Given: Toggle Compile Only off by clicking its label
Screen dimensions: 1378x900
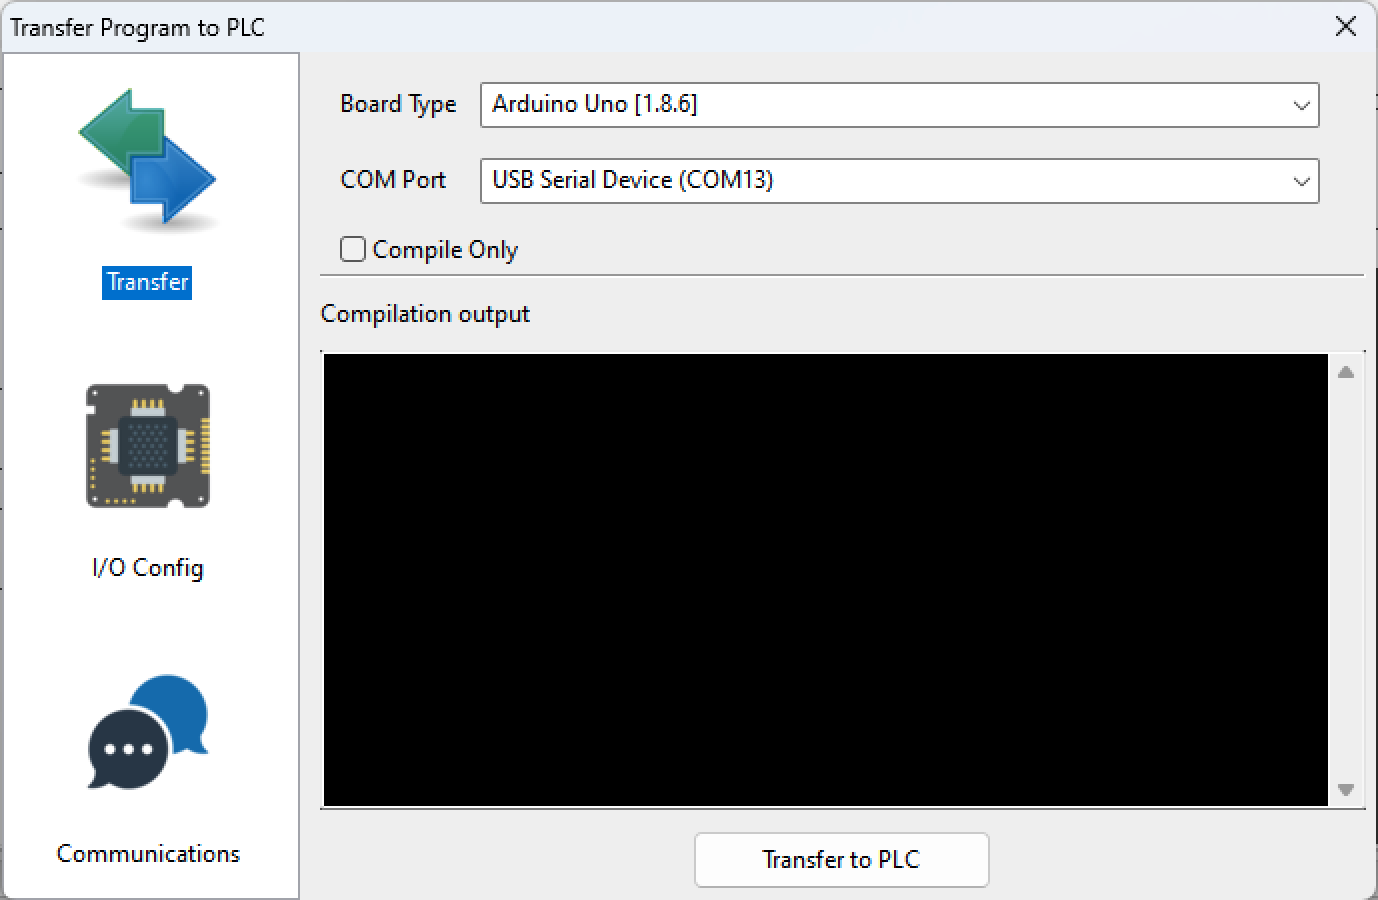Looking at the screenshot, I should (444, 249).
